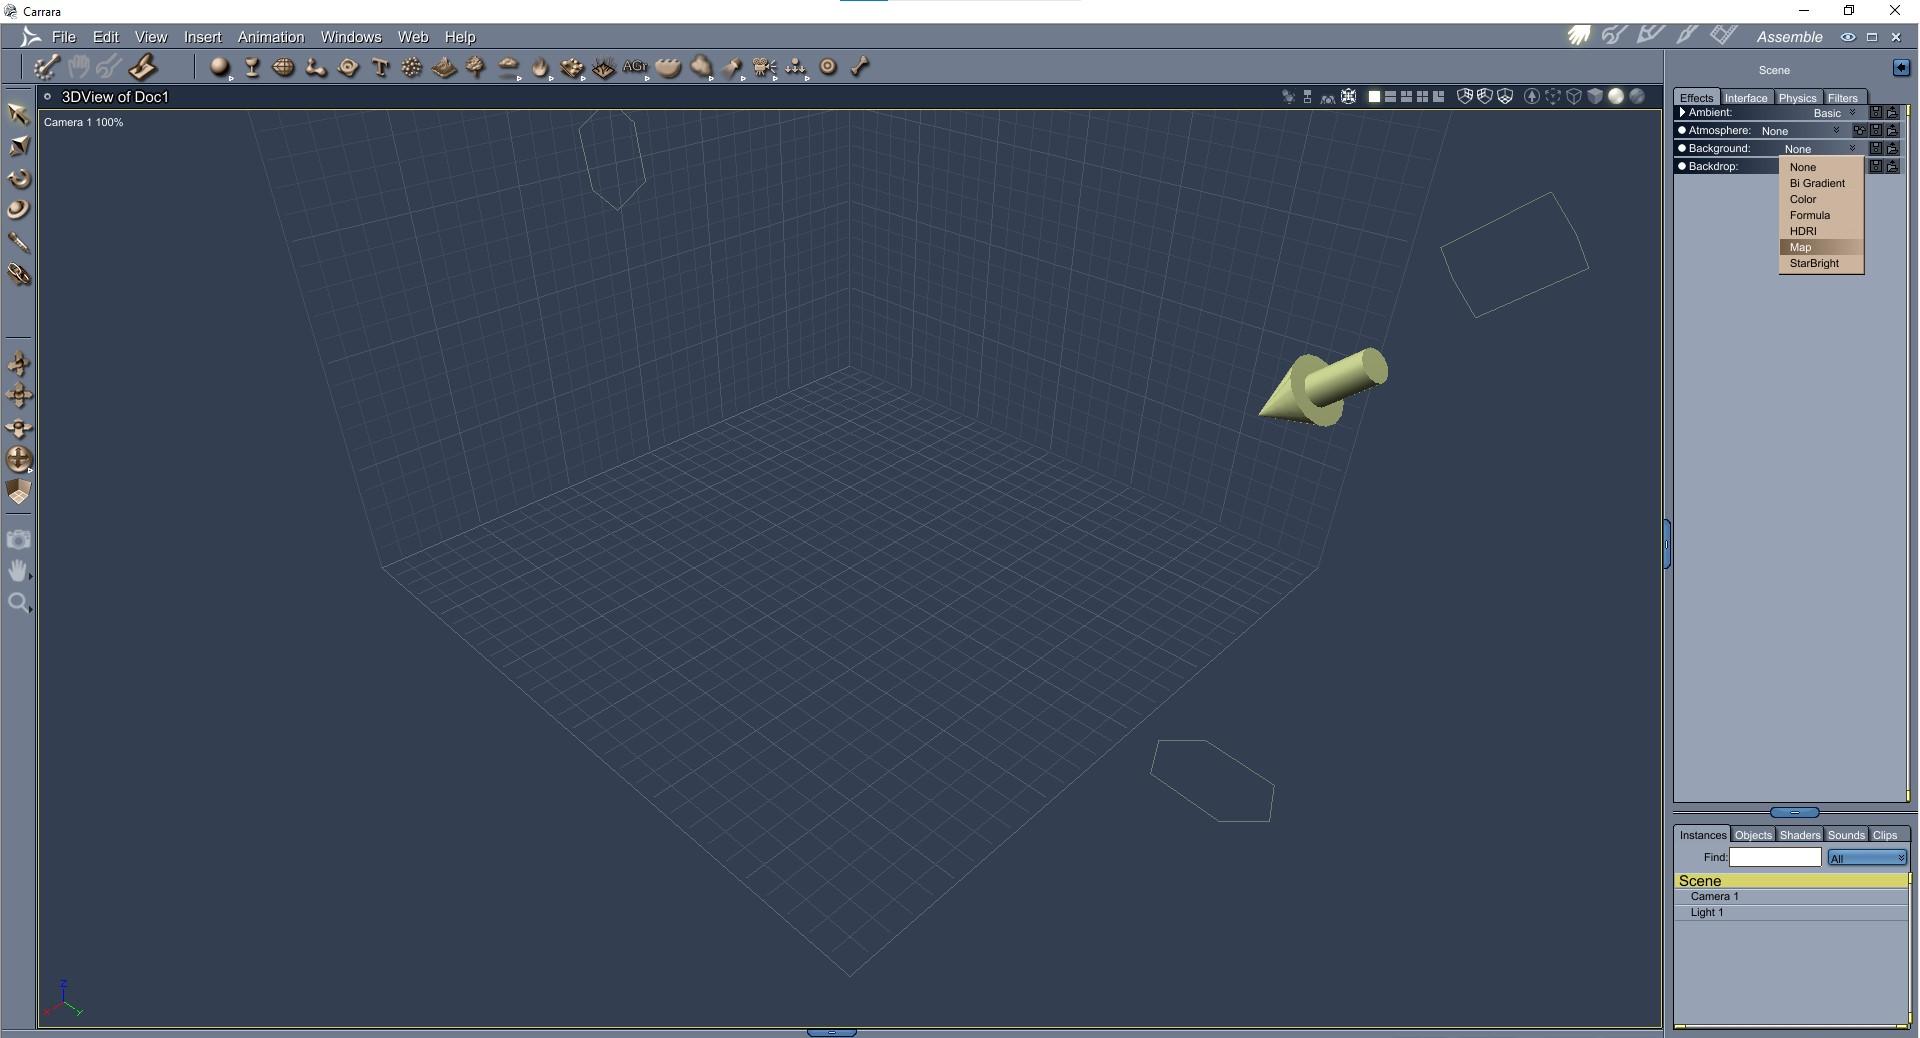Switch to single-pane view layout
Viewport: 1920px width, 1038px height.
[x=1374, y=97]
